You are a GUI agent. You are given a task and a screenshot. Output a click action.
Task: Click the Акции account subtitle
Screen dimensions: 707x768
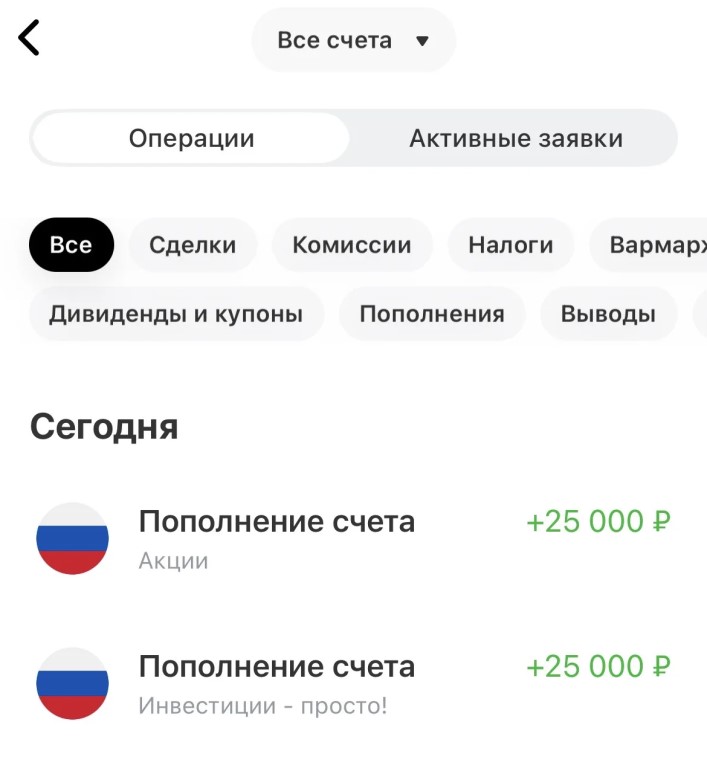tap(173, 560)
